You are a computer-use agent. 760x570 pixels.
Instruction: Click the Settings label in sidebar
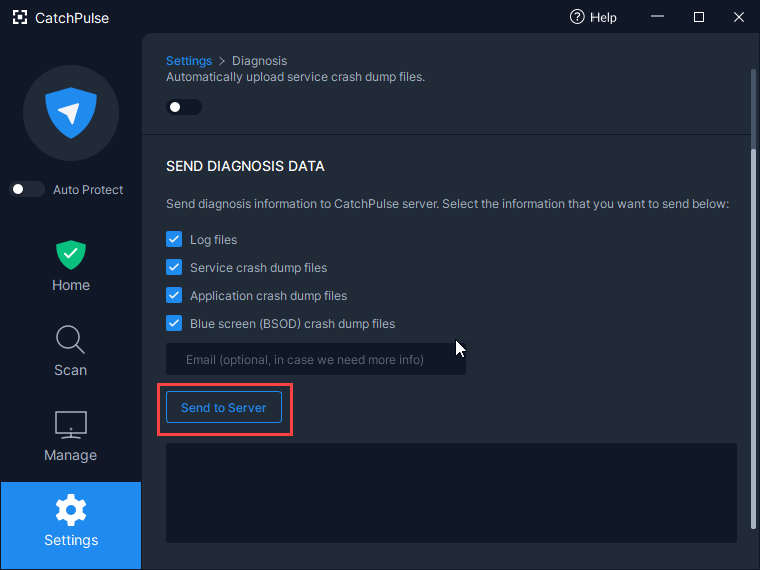tap(71, 540)
